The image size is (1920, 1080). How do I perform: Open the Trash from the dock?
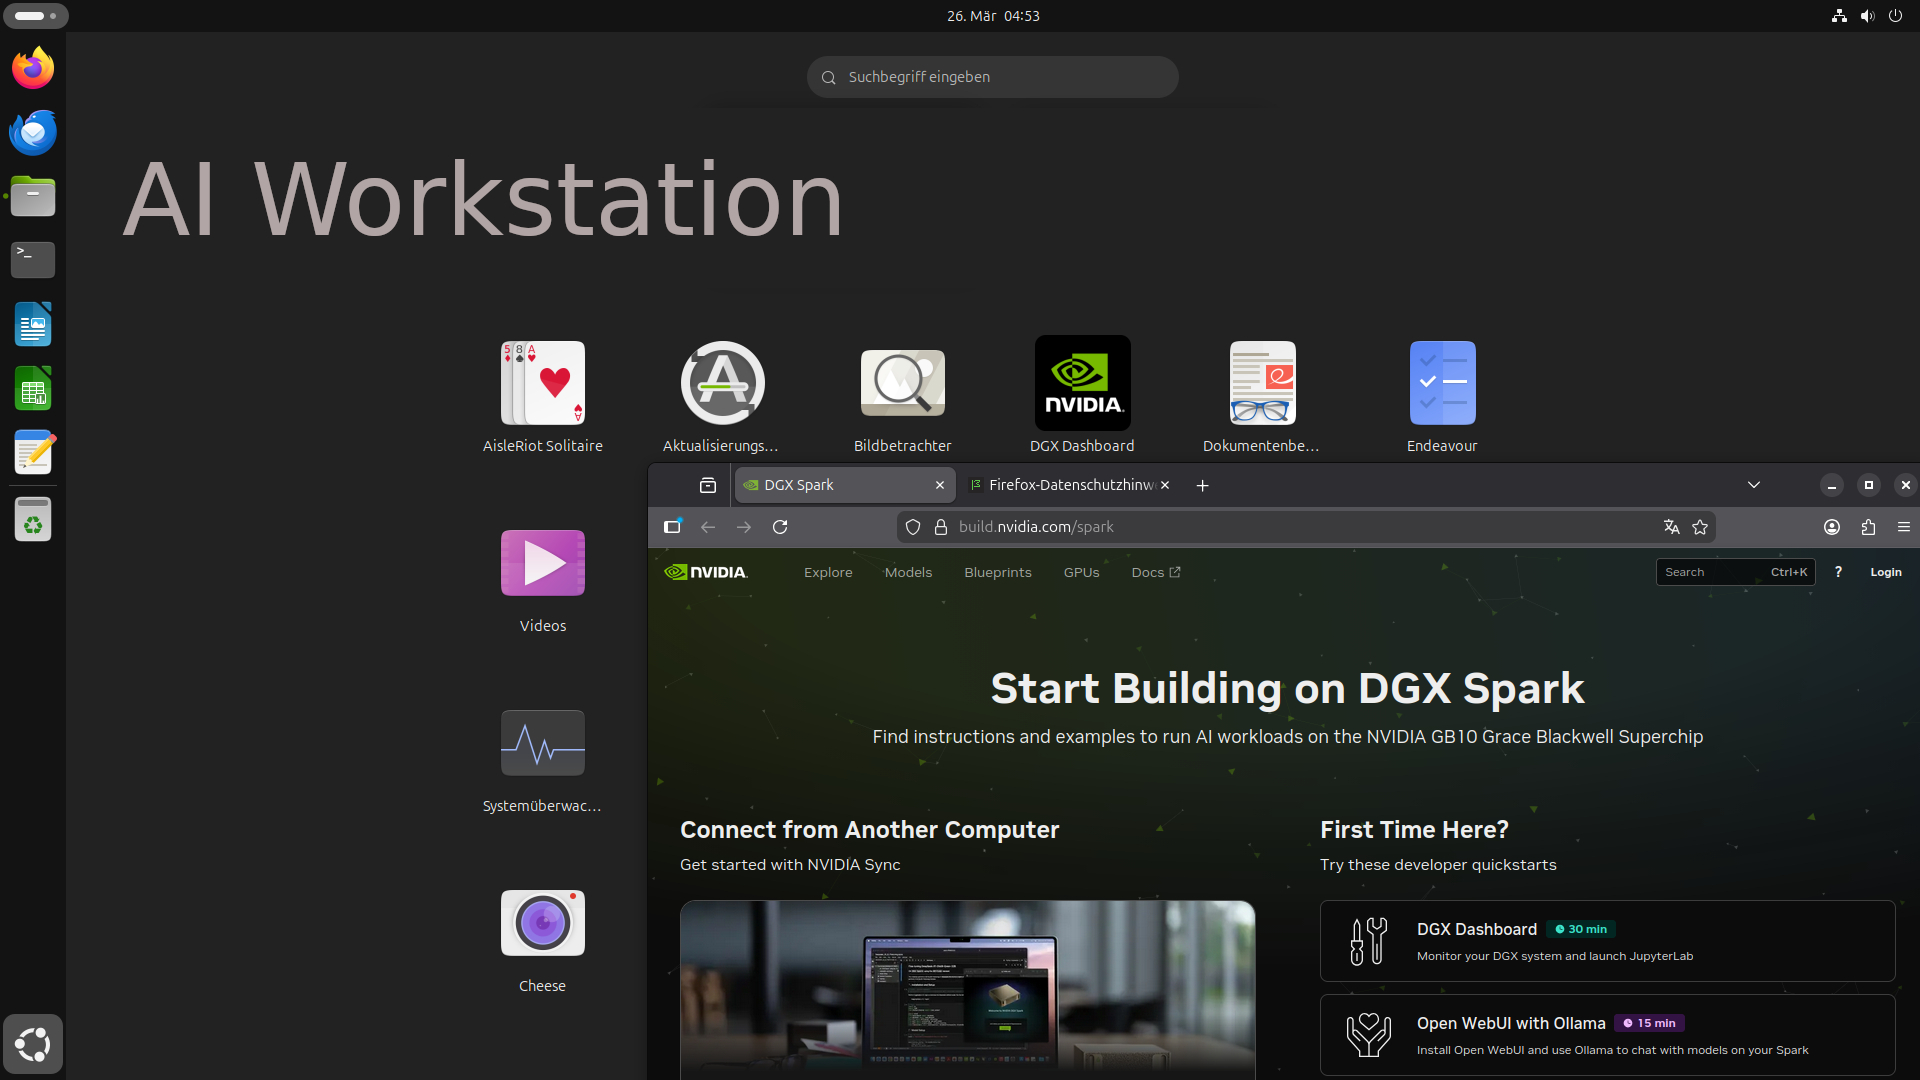33,520
